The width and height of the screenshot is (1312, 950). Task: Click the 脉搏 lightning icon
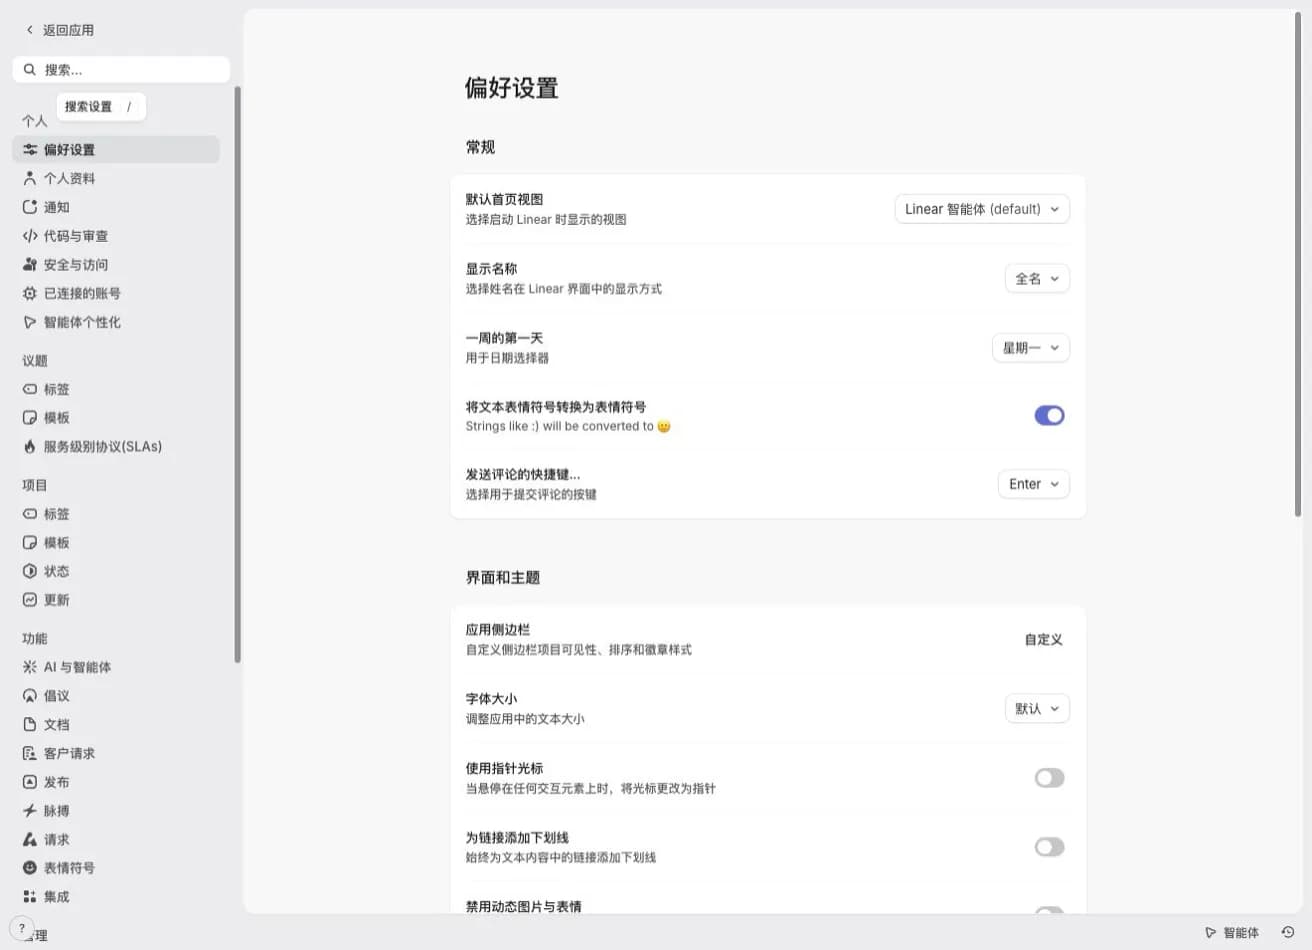click(x=30, y=811)
